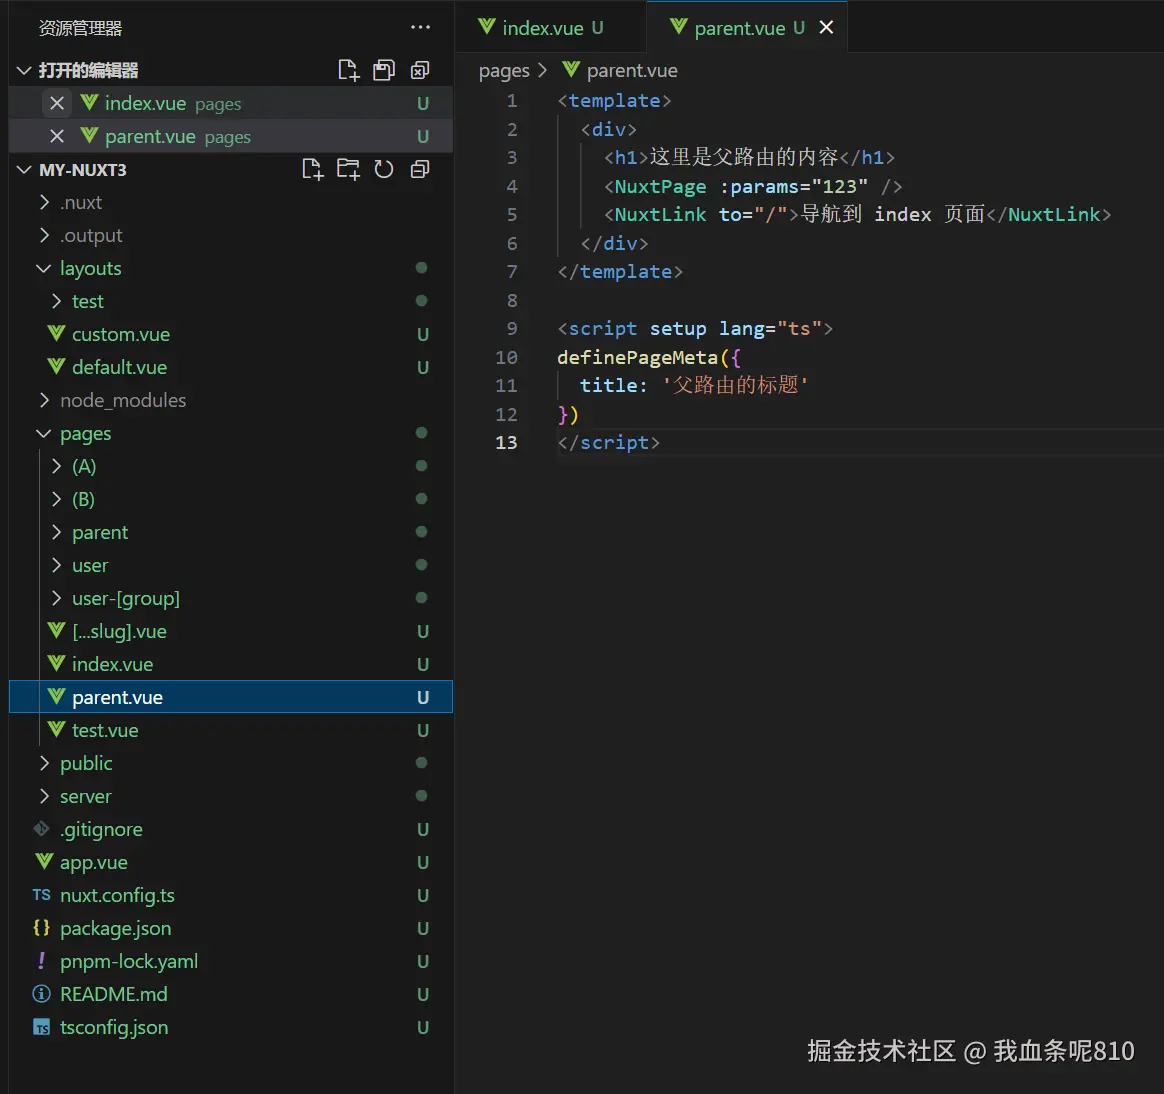This screenshot has height=1094, width=1164.
Task: Collapse all folders in MY-NUXT3 explorer
Action: point(419,169)
